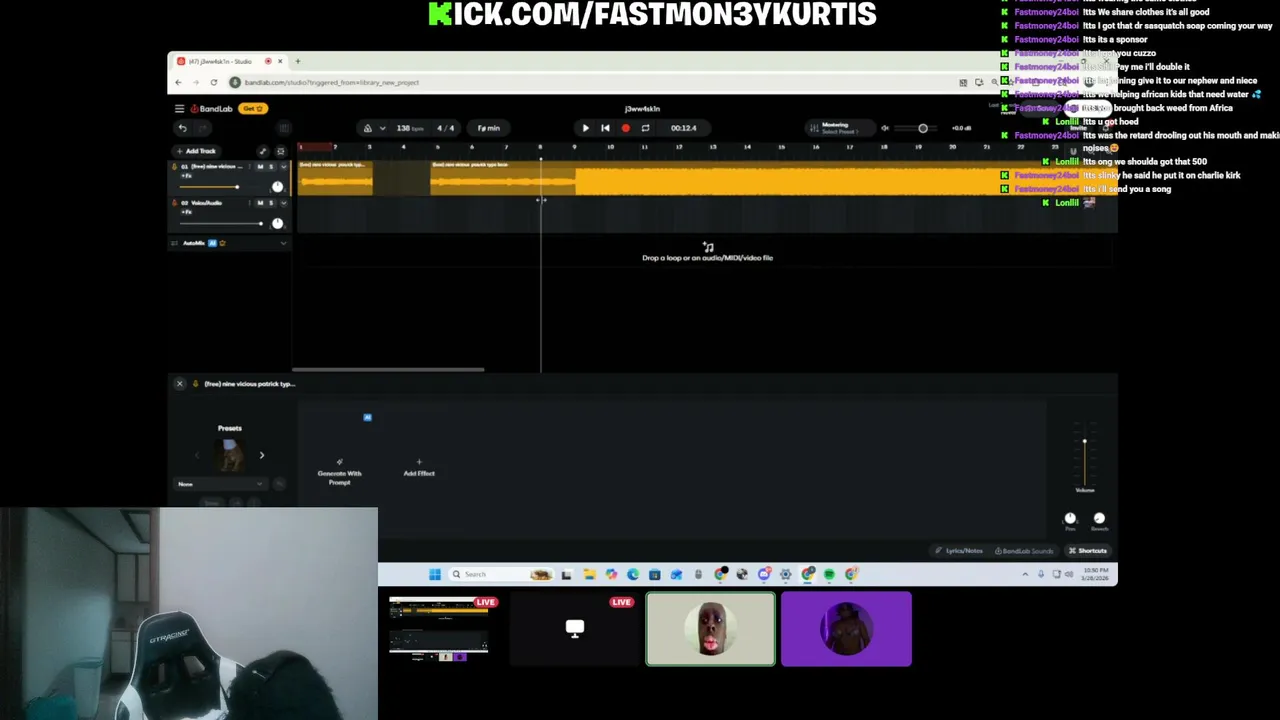
Task: Mute track 01 with its M button
Action: (260, 167)
